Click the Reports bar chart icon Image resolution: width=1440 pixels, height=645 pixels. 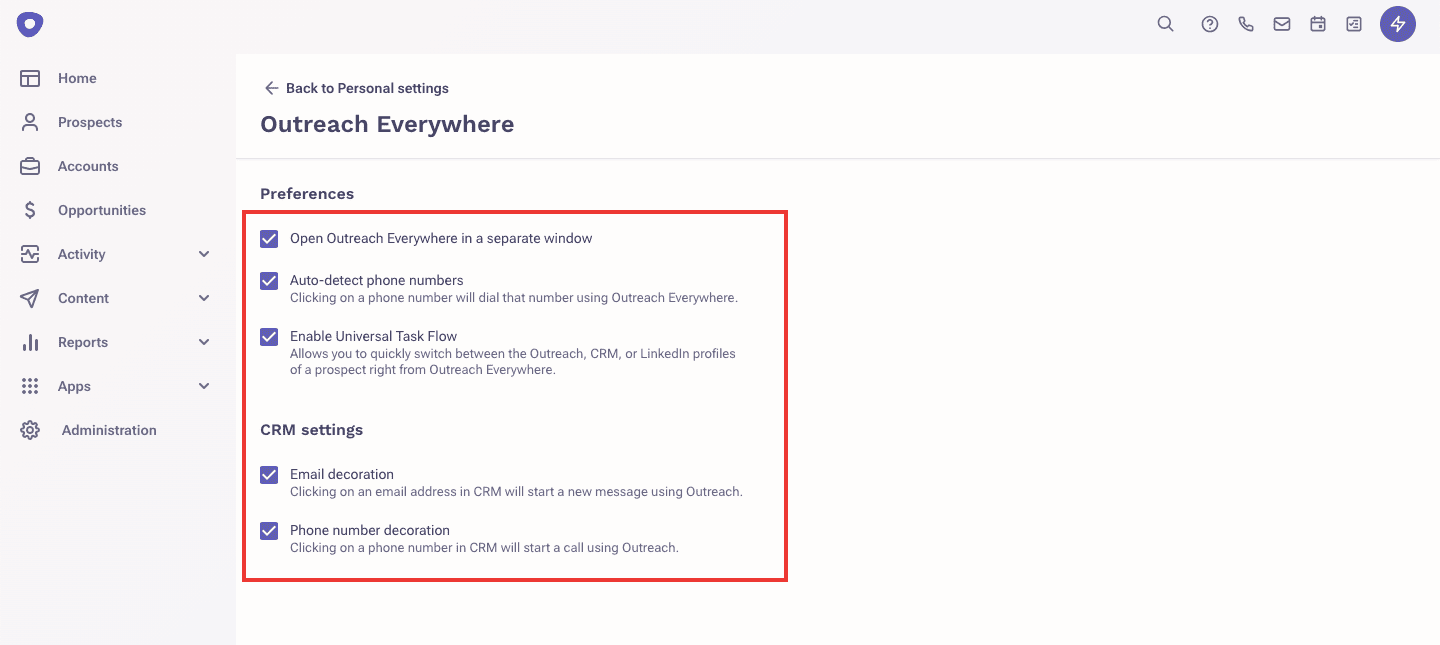pyautogui.click(x=30, y=342)
